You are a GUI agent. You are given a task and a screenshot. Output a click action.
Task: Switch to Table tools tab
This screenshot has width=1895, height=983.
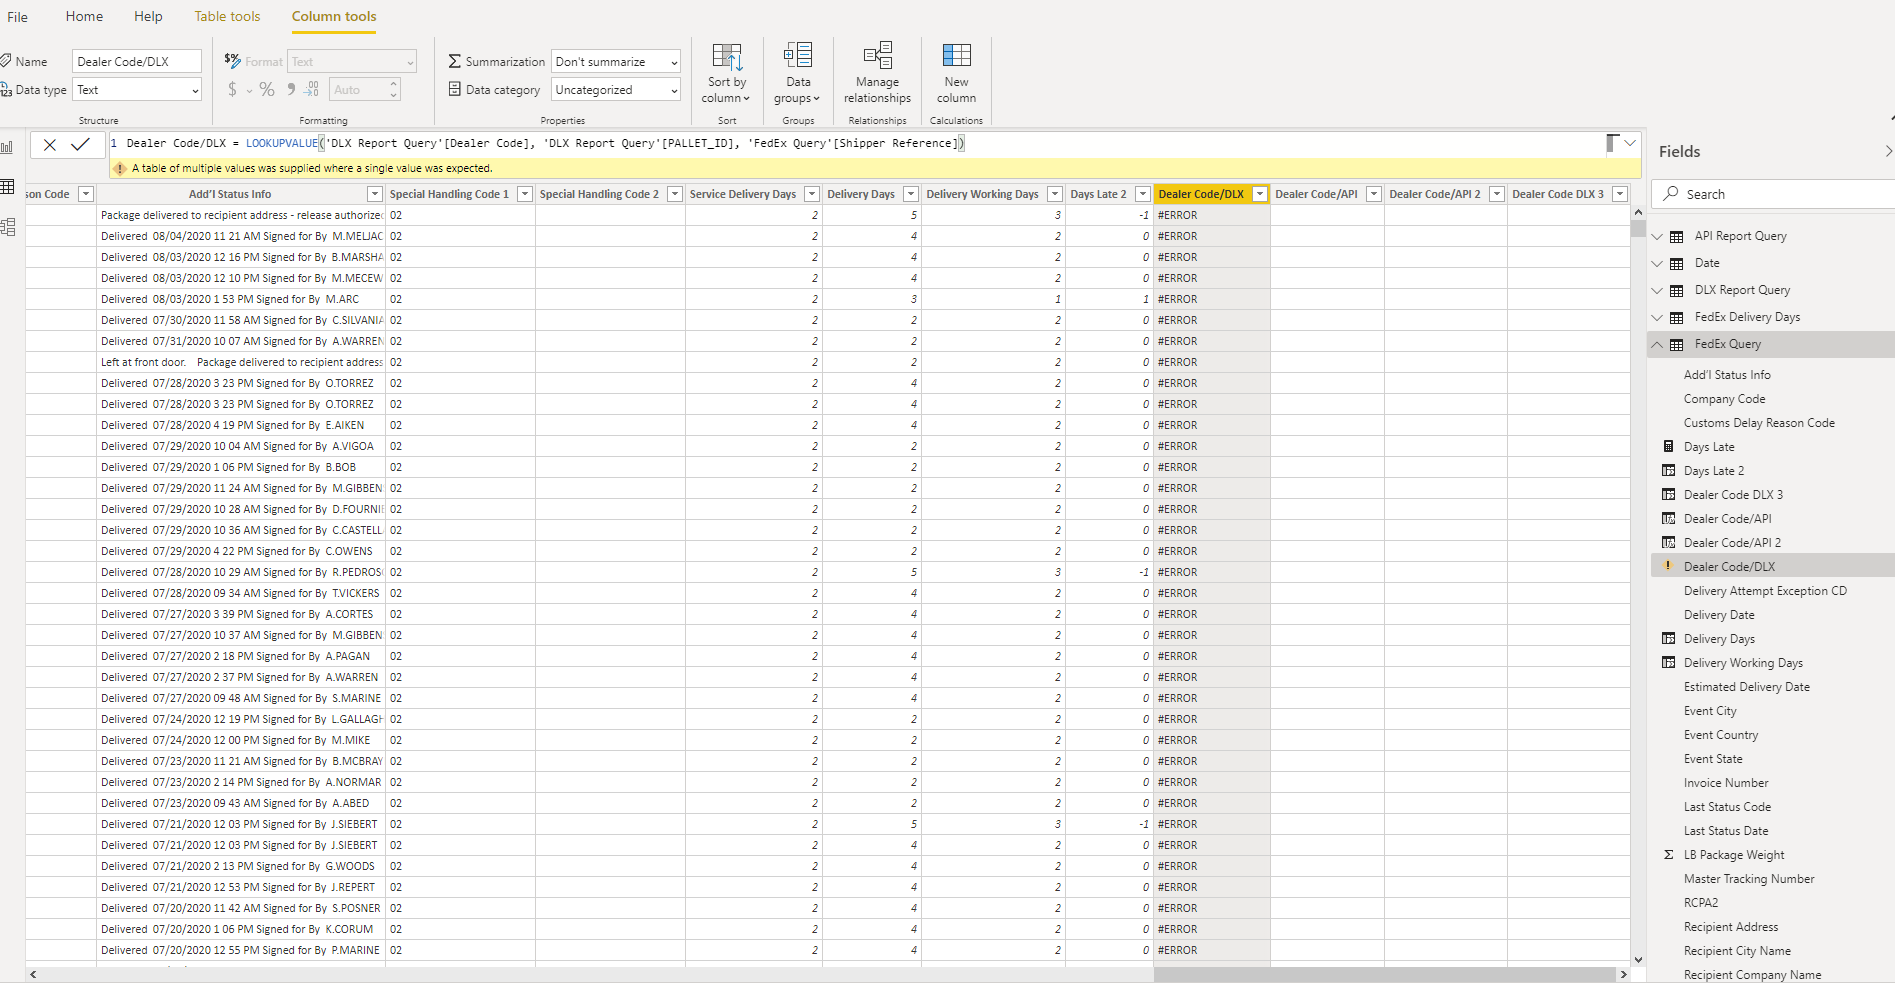(227, 16)
